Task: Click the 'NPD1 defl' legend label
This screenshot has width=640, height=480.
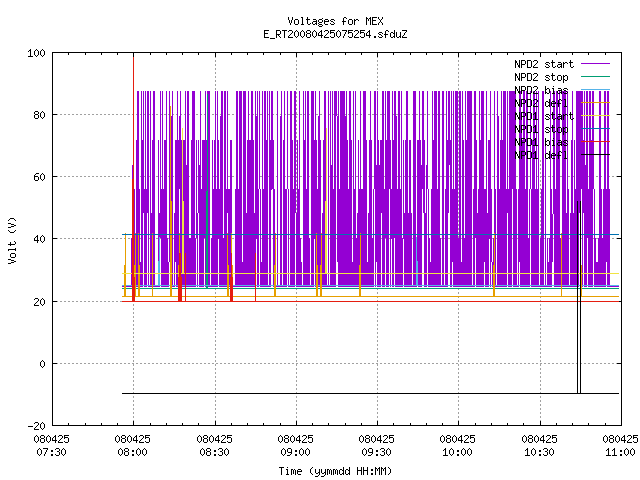Action: pos(541,155)
